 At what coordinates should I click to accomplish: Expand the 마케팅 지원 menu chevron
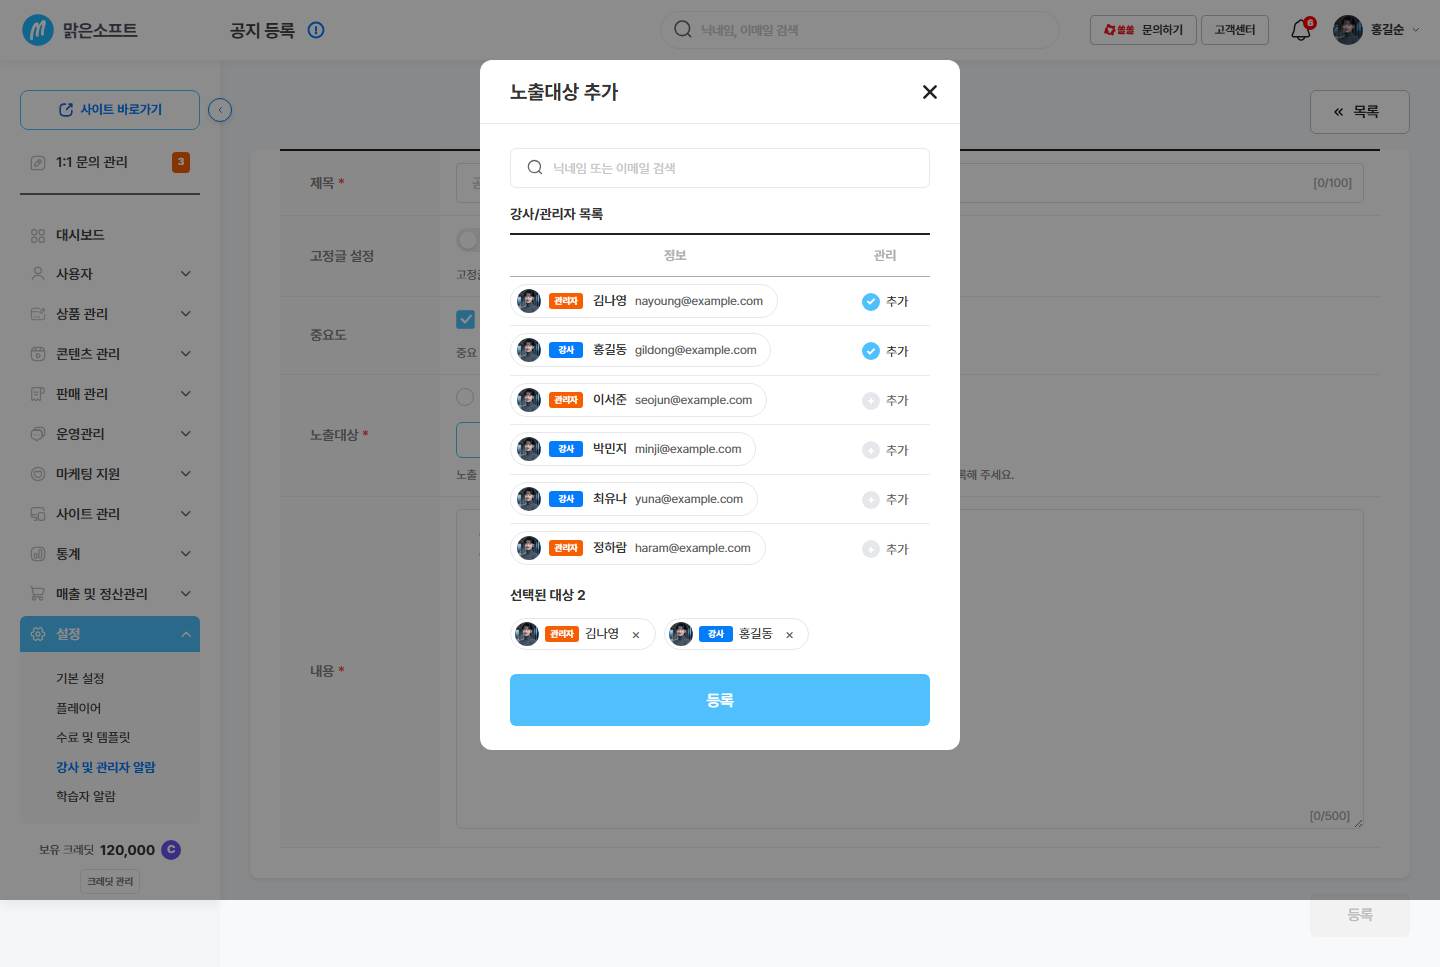186,474
